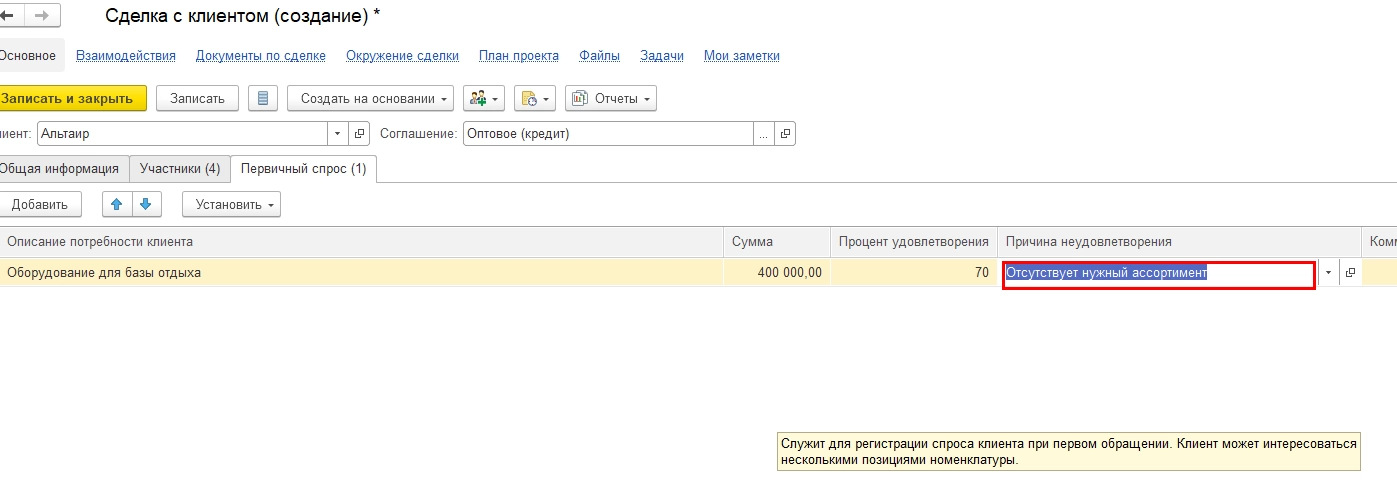Switch to Участники (4) tab

[x=180, y=169]
